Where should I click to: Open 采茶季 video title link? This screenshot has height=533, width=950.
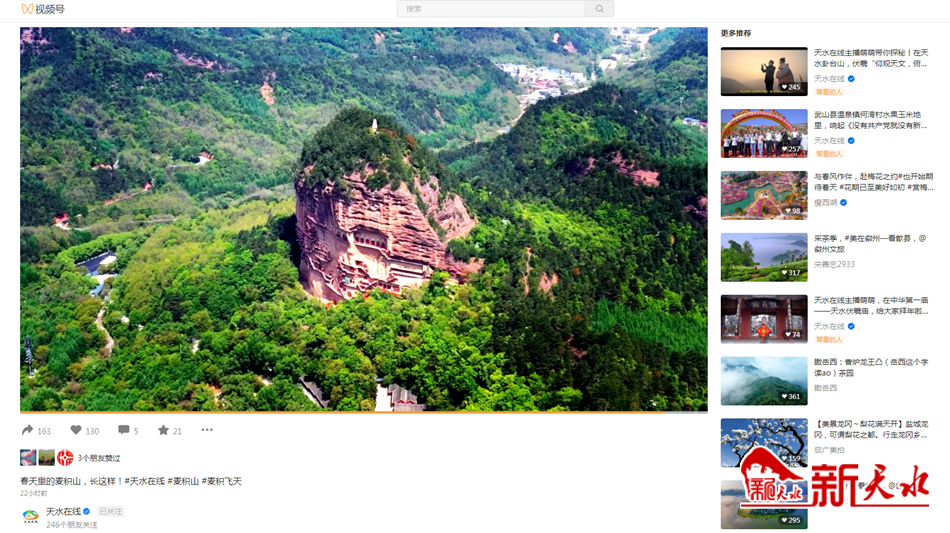pyautogui.click(x=870, y=243)
